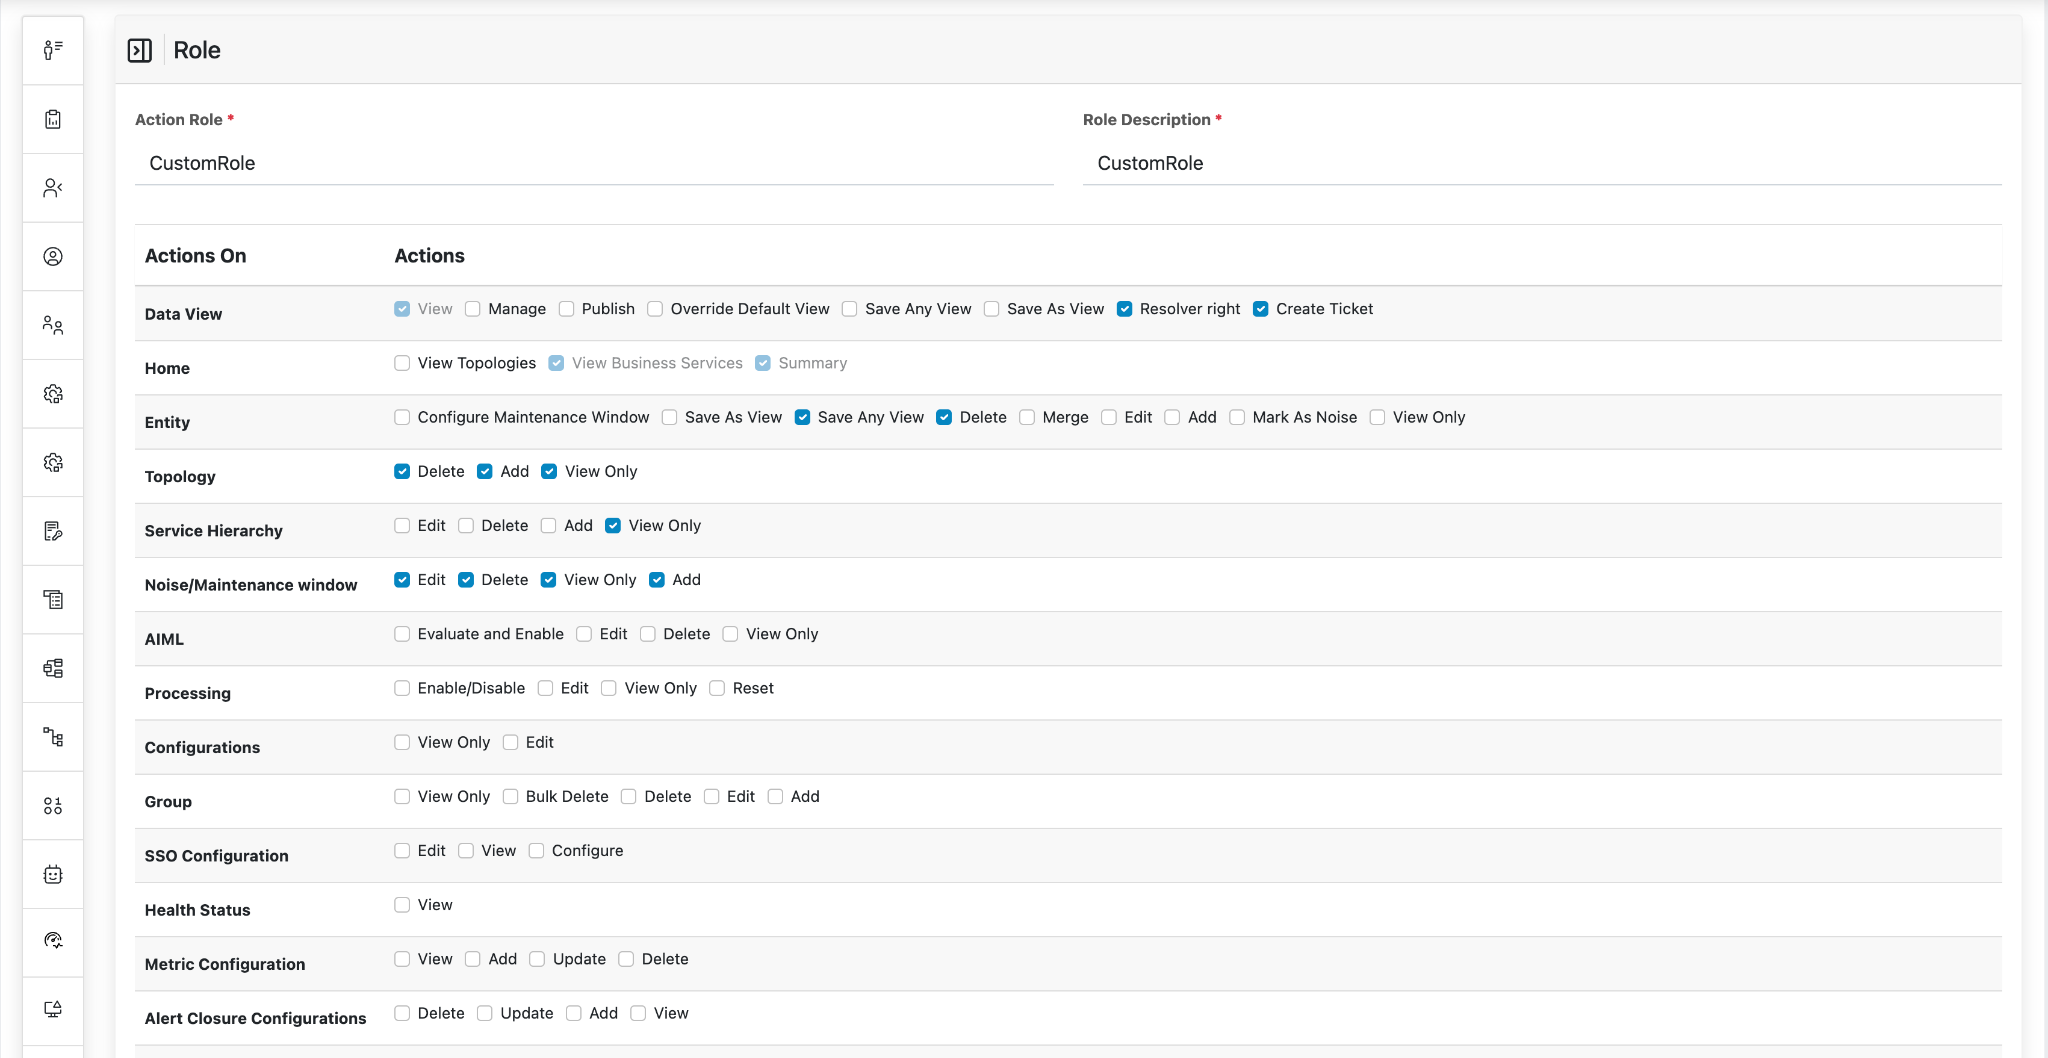Open the speedometer gauge sidebar icon
The height and width of the screenshot is (1058, 2048).
click(x=53, y=940)
